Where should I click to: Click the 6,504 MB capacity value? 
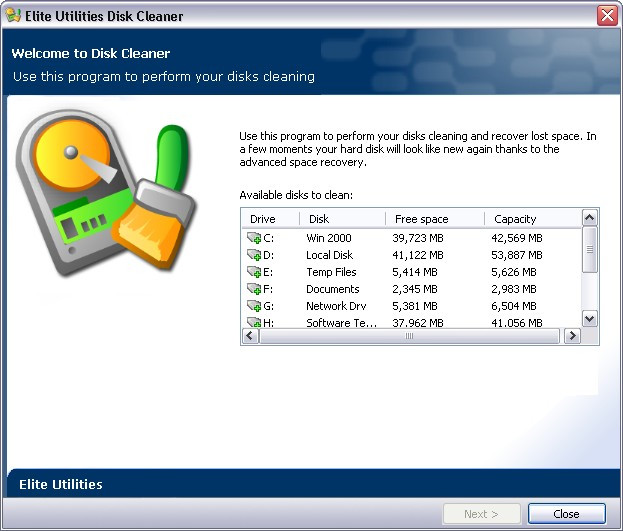[x=514, y=306]
